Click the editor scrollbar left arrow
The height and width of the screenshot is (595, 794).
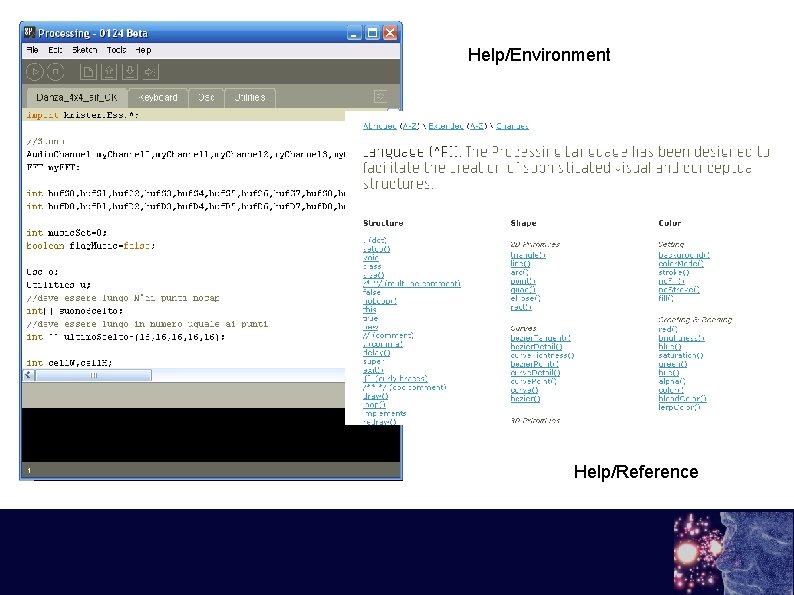click(28, 375)
